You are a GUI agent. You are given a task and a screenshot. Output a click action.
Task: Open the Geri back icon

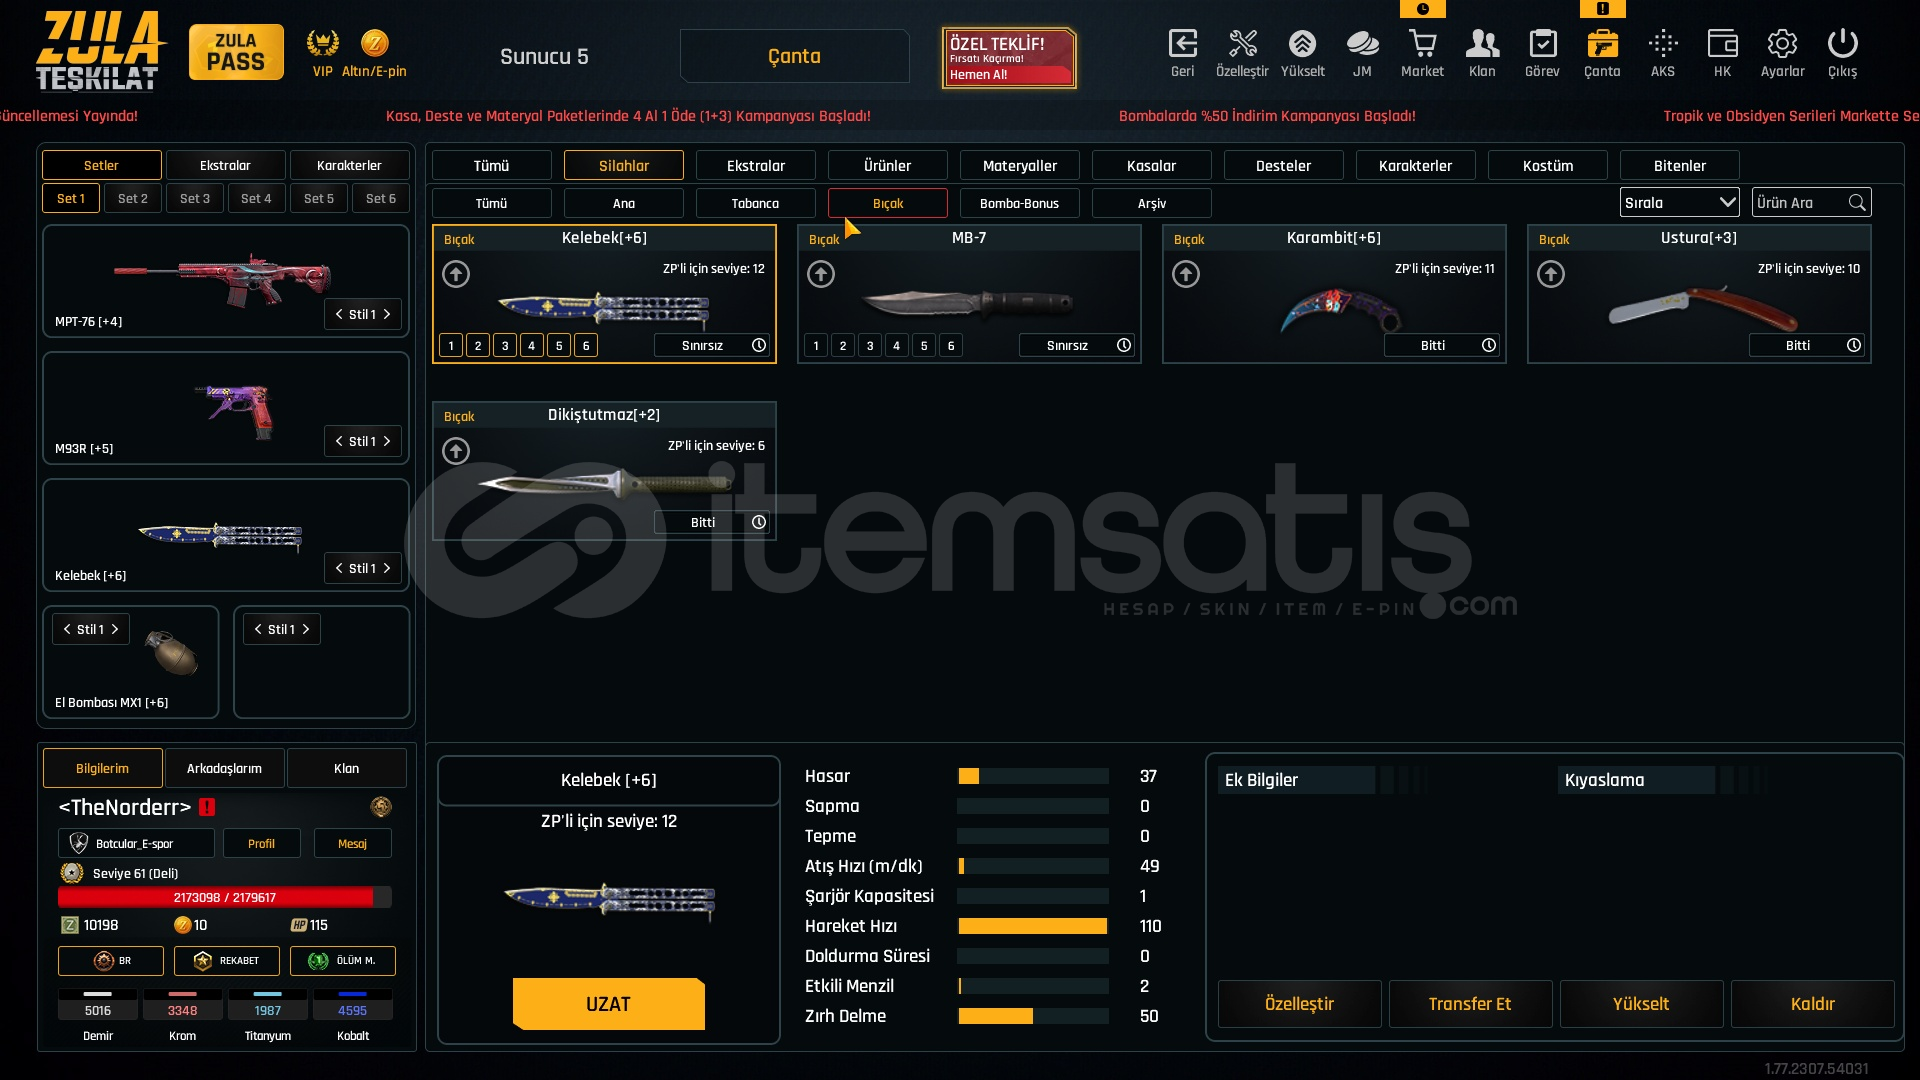tap(1182, 44)
